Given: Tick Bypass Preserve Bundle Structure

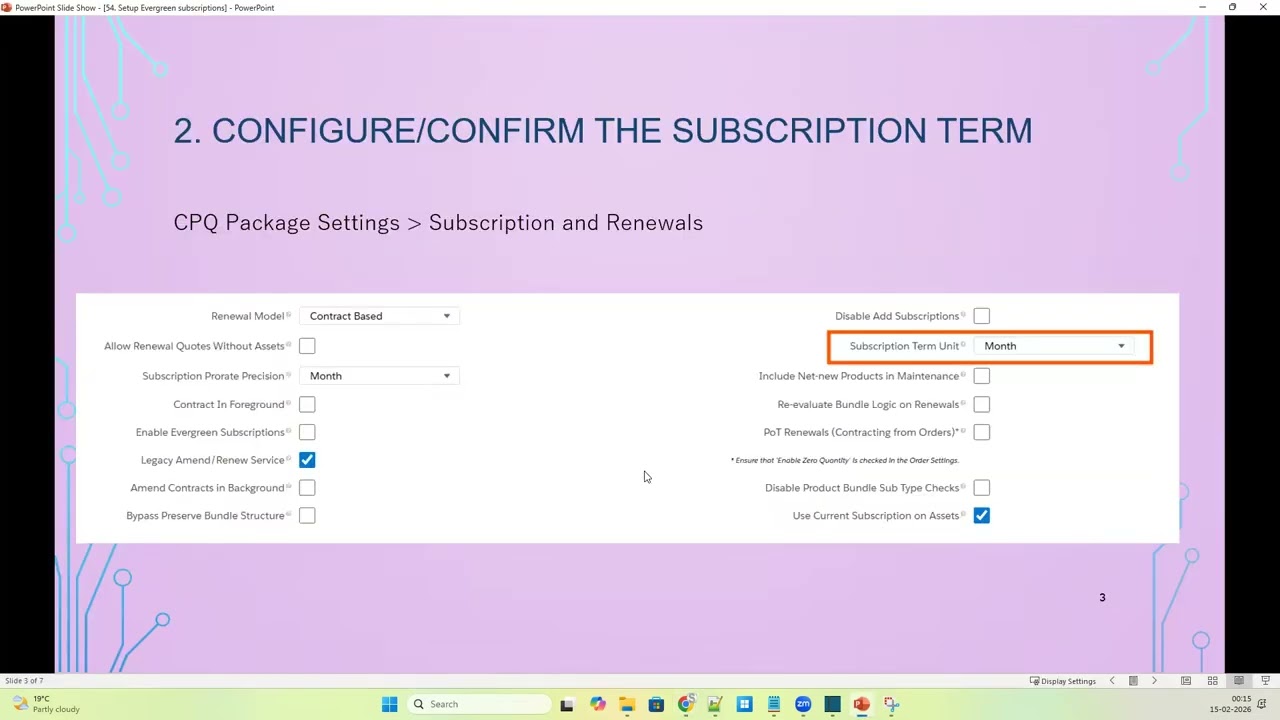Looking at the screenshot, I should pyautogui.click(x=307, y=516).
